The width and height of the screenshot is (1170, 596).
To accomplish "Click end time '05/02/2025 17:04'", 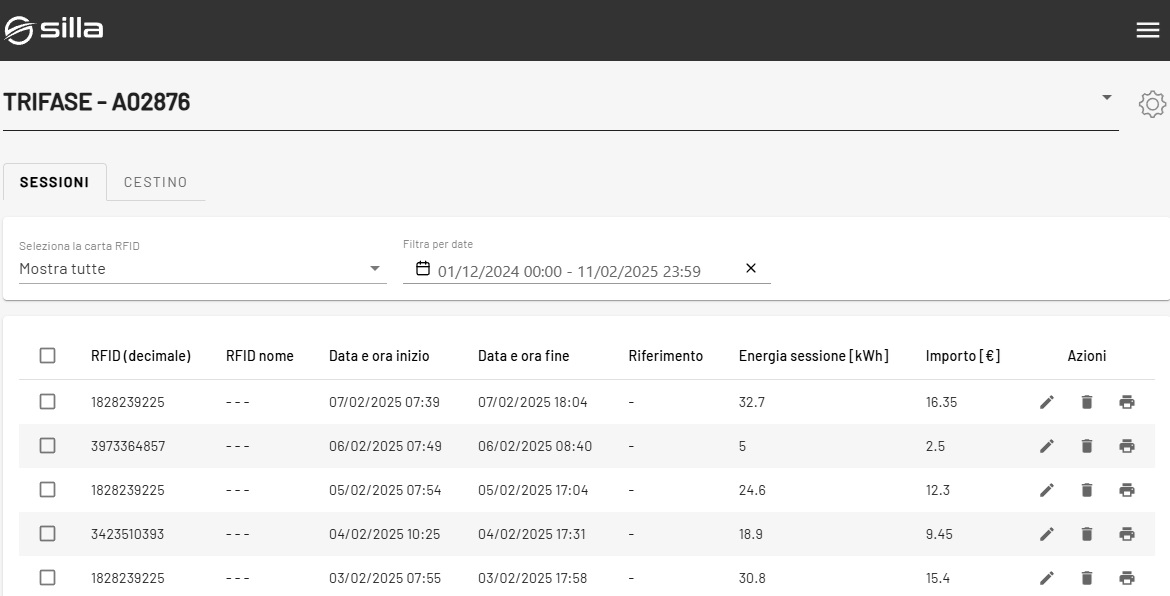I will pos(534,490).
